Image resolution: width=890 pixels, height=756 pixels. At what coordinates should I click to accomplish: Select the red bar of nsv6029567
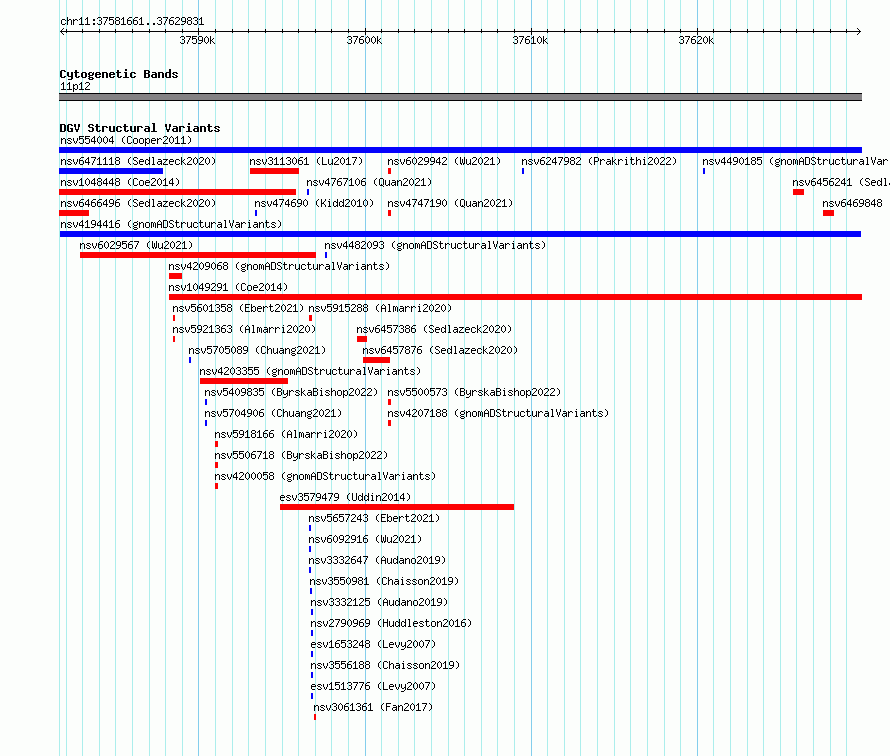(x=198, y=255)
